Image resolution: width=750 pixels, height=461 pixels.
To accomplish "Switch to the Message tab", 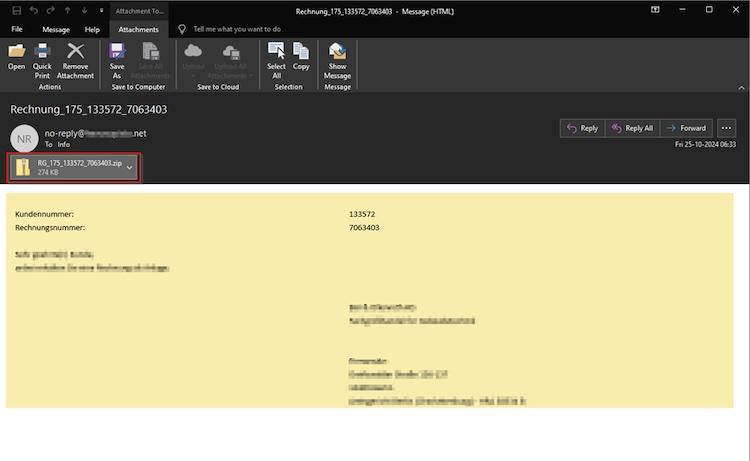I will point(56,30).
